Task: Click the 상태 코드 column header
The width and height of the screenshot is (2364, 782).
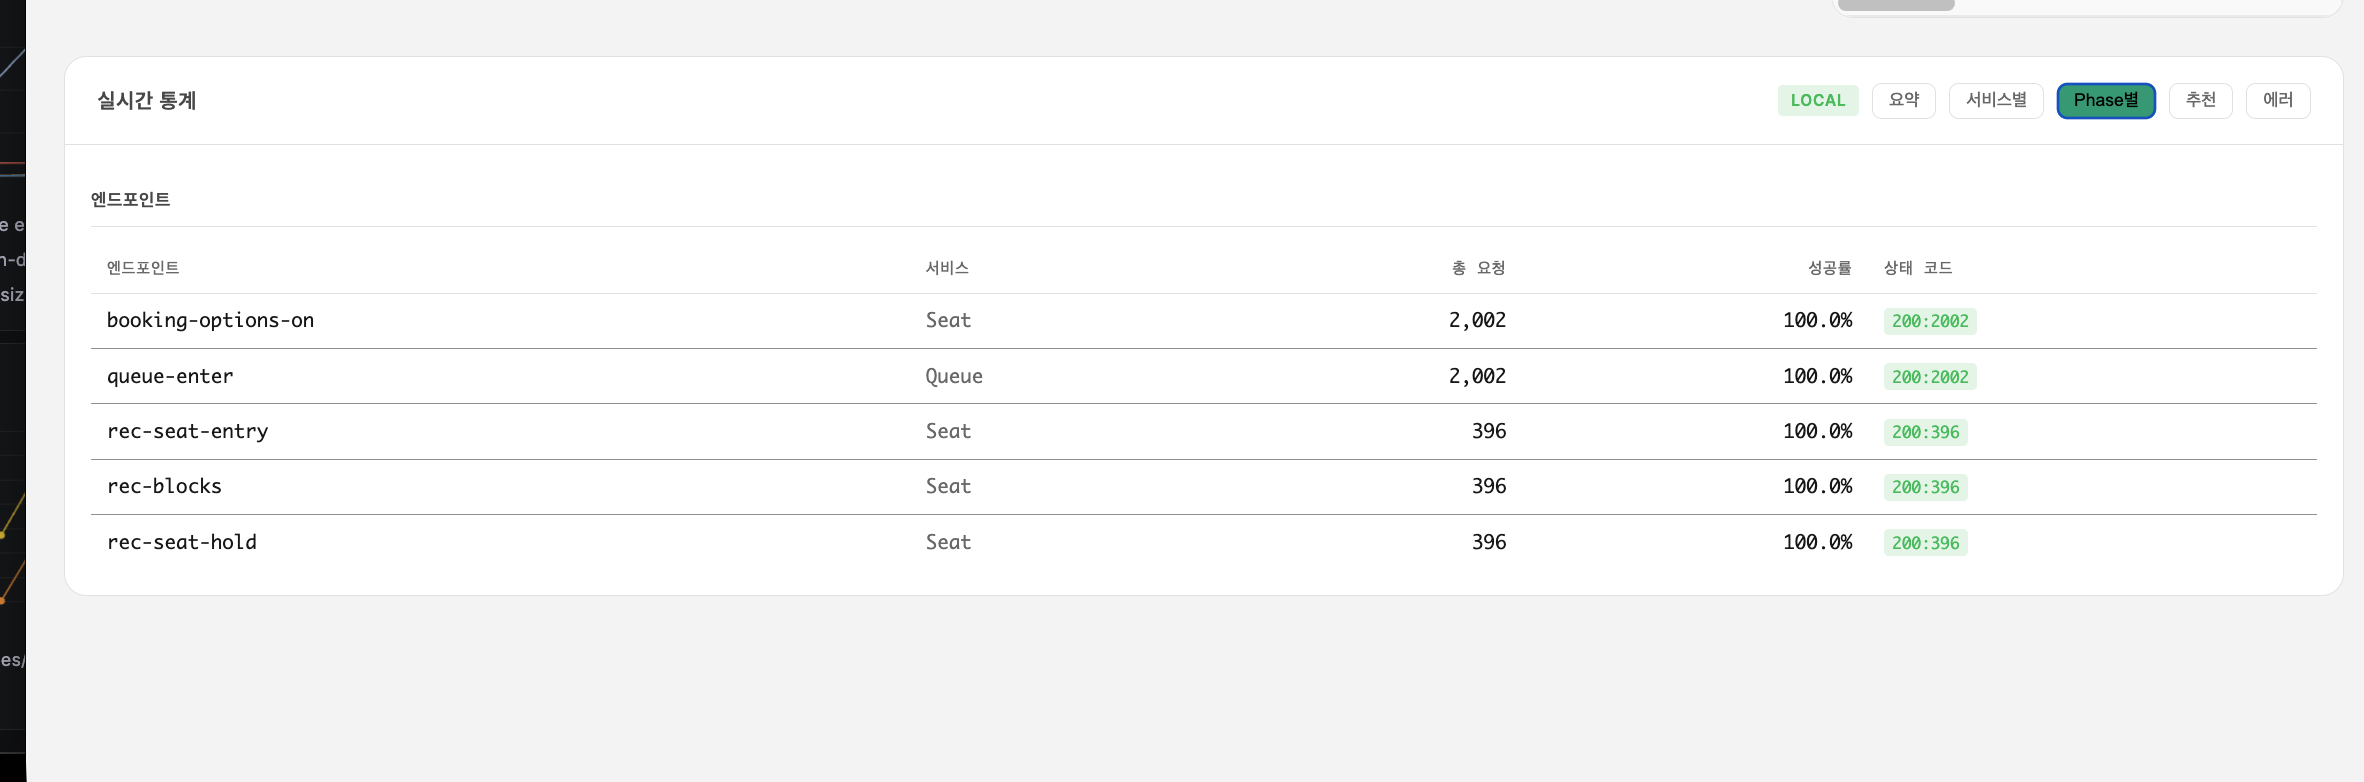Action: [x=1917, y=268]
